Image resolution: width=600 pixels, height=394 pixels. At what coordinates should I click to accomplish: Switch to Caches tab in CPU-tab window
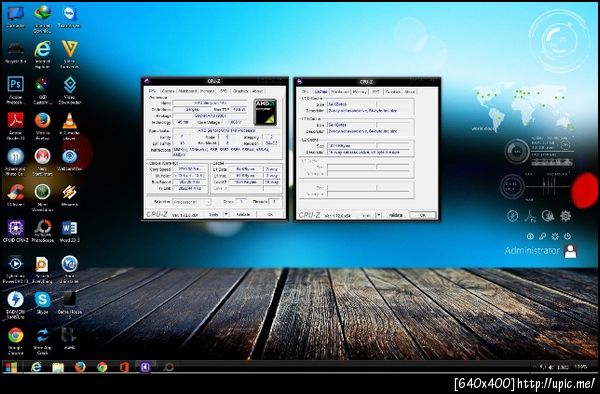(x=168, y=91)
